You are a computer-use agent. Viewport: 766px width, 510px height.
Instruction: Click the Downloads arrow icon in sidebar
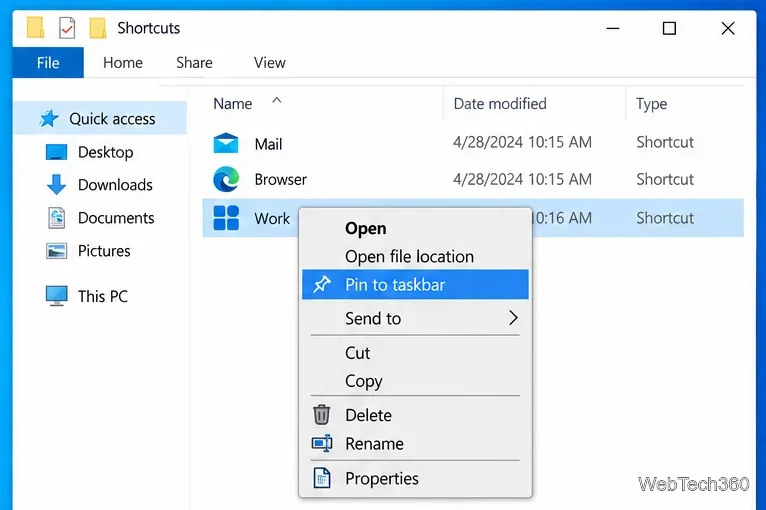(x=56, y=185)
